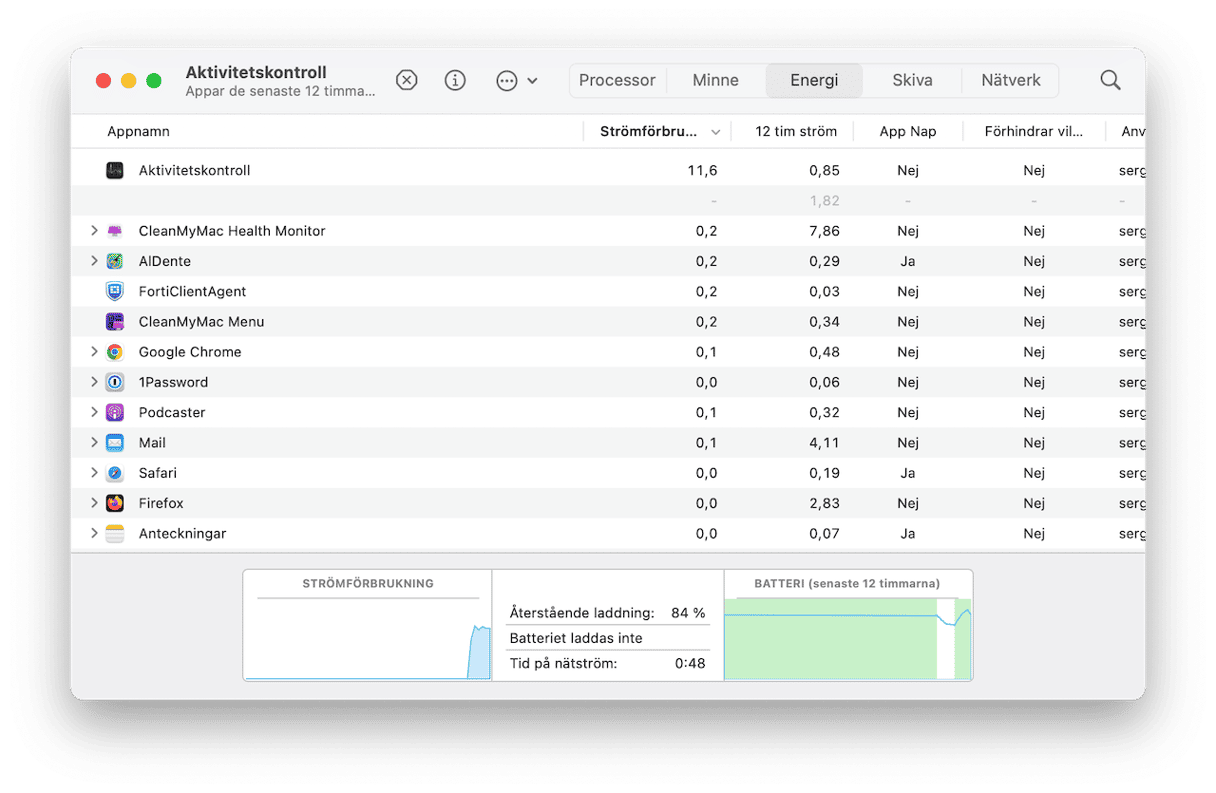Screen dimensions: 1216x793
Task: Sort by 12 tim ström column
Action: click(796, 132)
